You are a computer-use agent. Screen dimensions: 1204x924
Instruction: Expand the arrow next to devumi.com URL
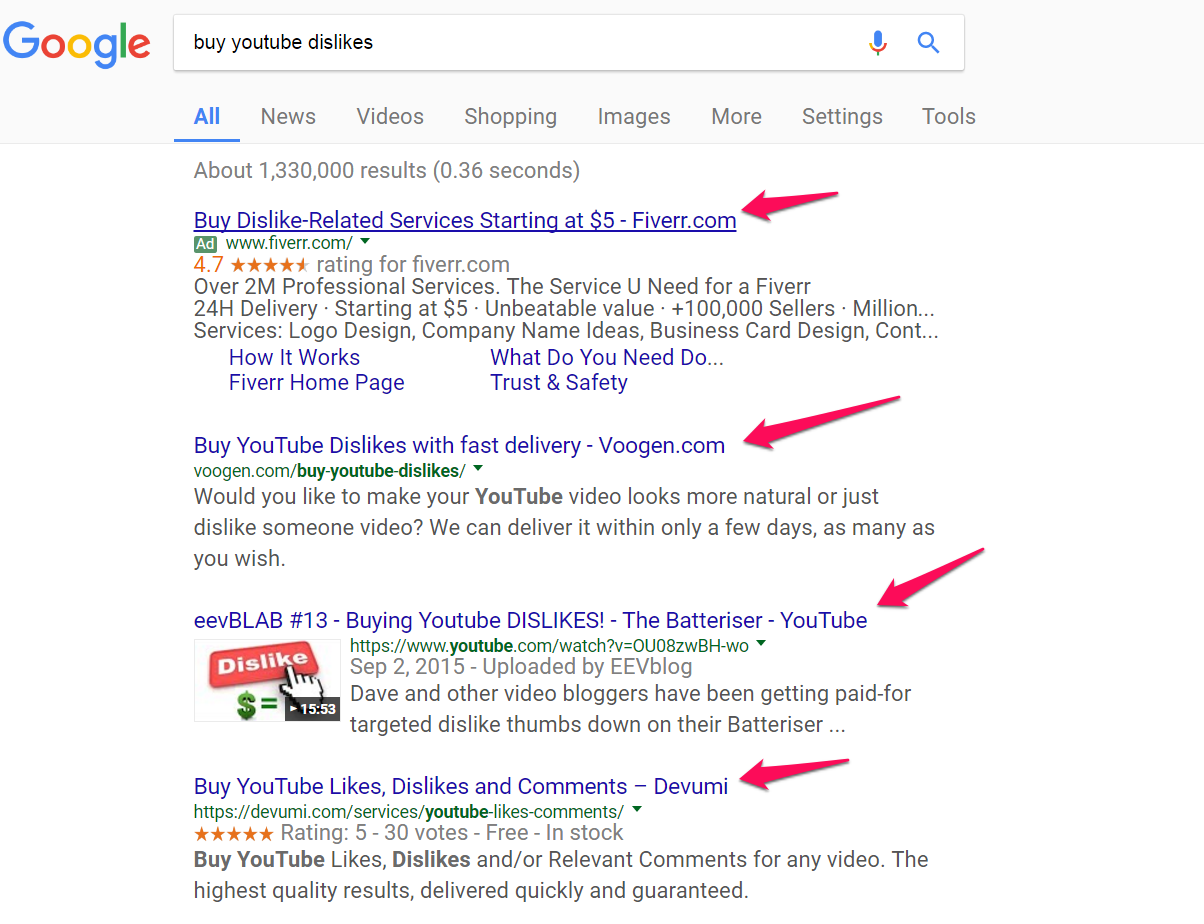[636, 810]
